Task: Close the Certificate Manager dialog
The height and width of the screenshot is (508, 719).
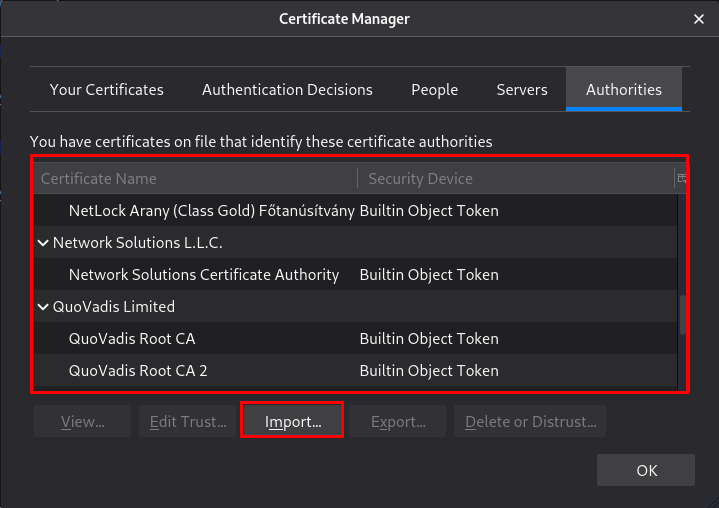Action: (x=698, y=19)
